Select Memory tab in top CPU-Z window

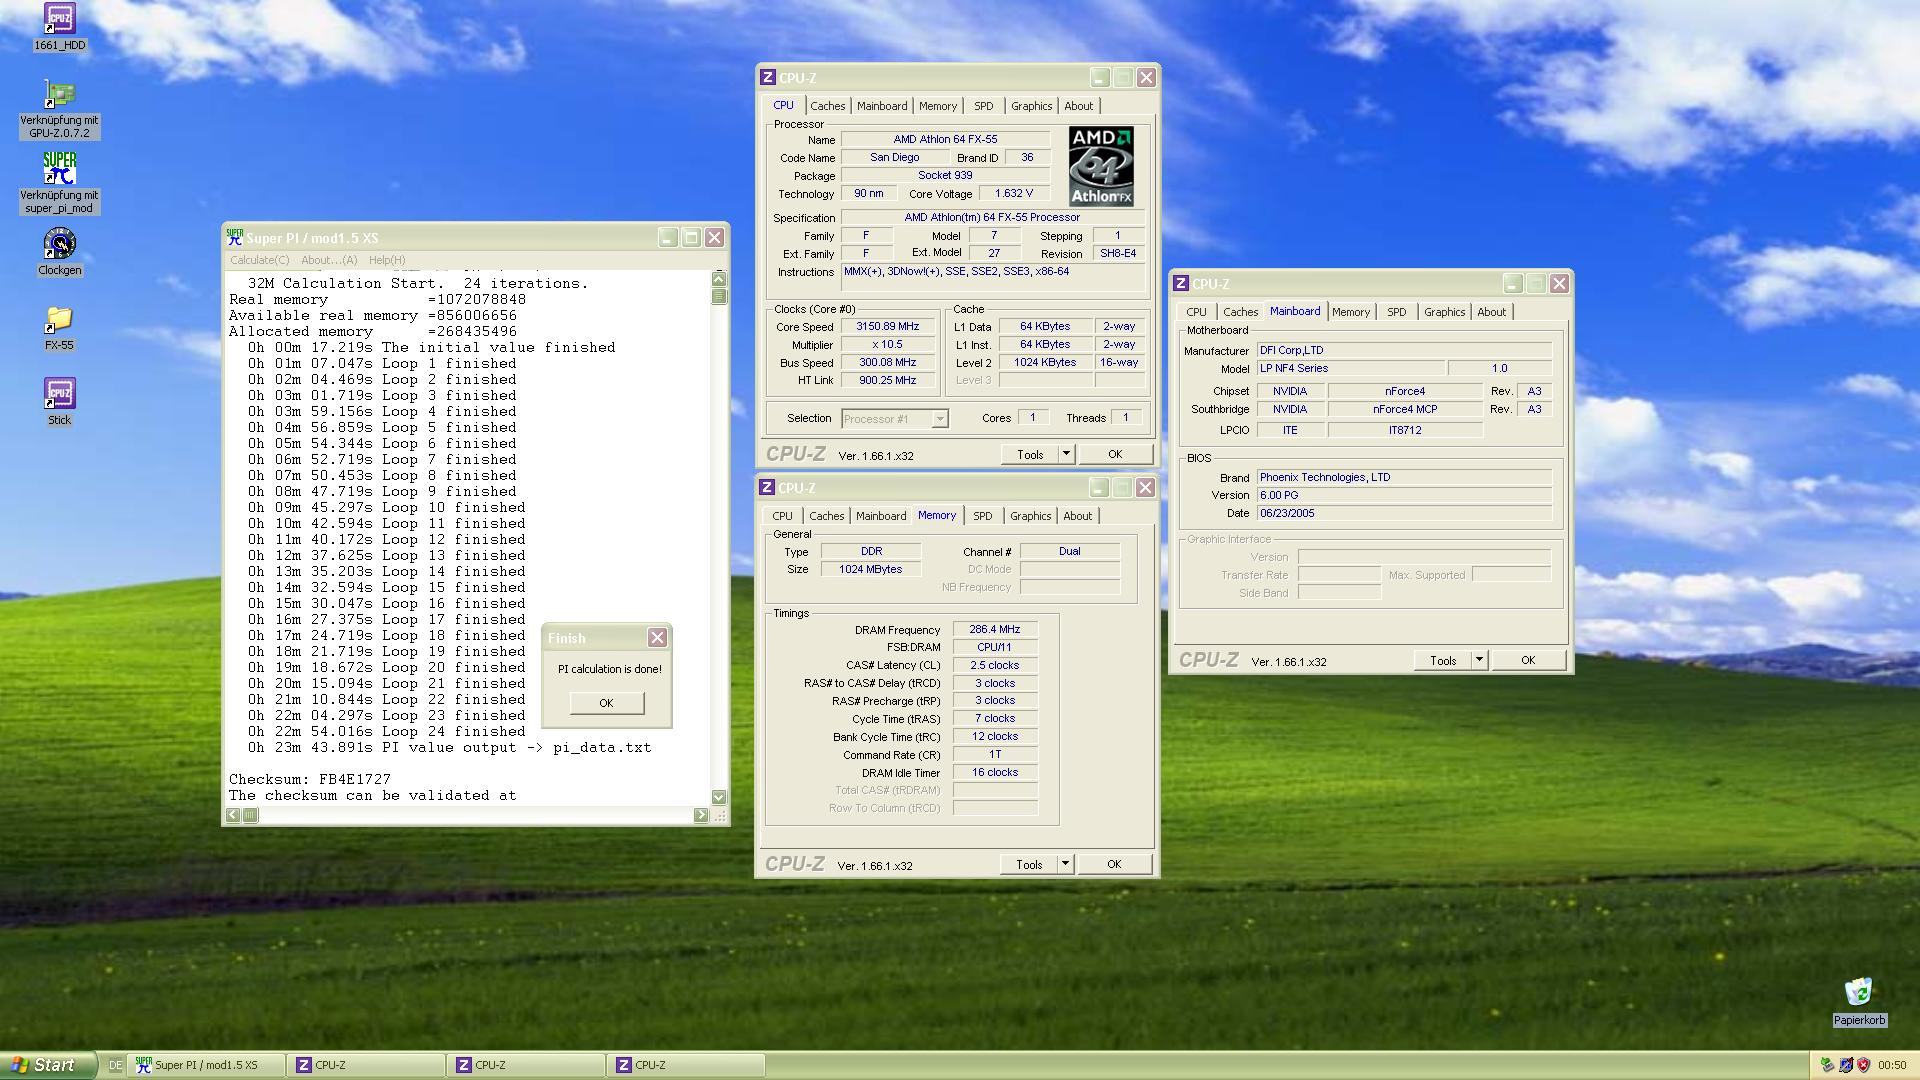[x=937, y=106]
